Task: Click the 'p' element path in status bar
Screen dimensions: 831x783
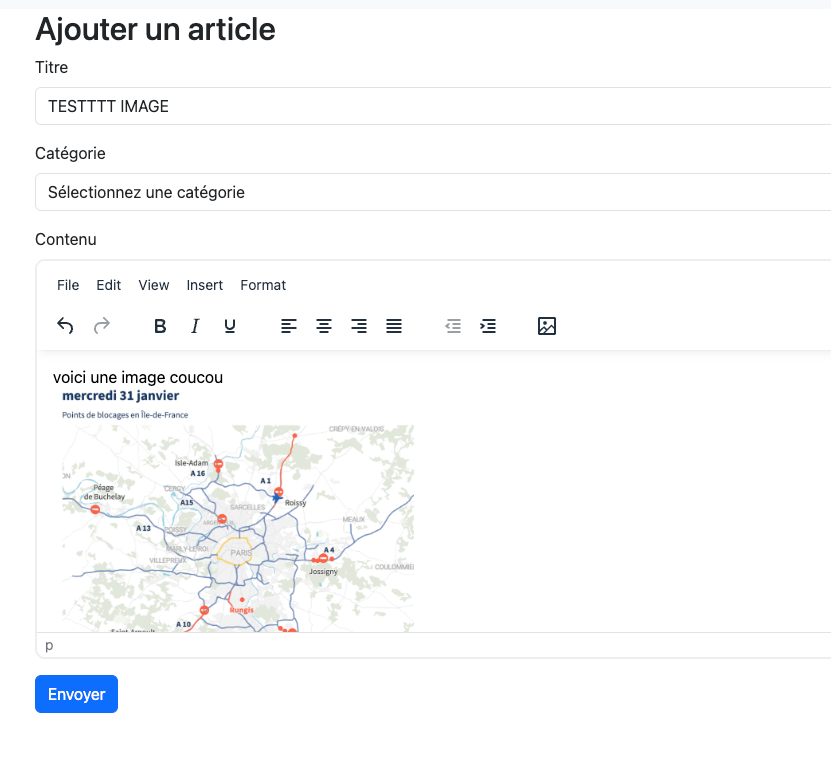Action: [49, 646]
